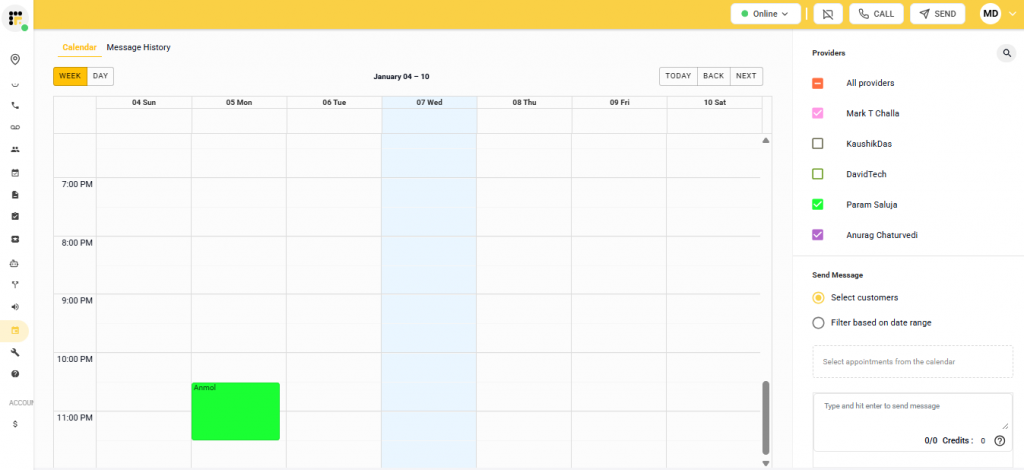Viewport: 1024px width, 470px height.
Task: Click the 04 Sun column header
Action: pos(144,103)
